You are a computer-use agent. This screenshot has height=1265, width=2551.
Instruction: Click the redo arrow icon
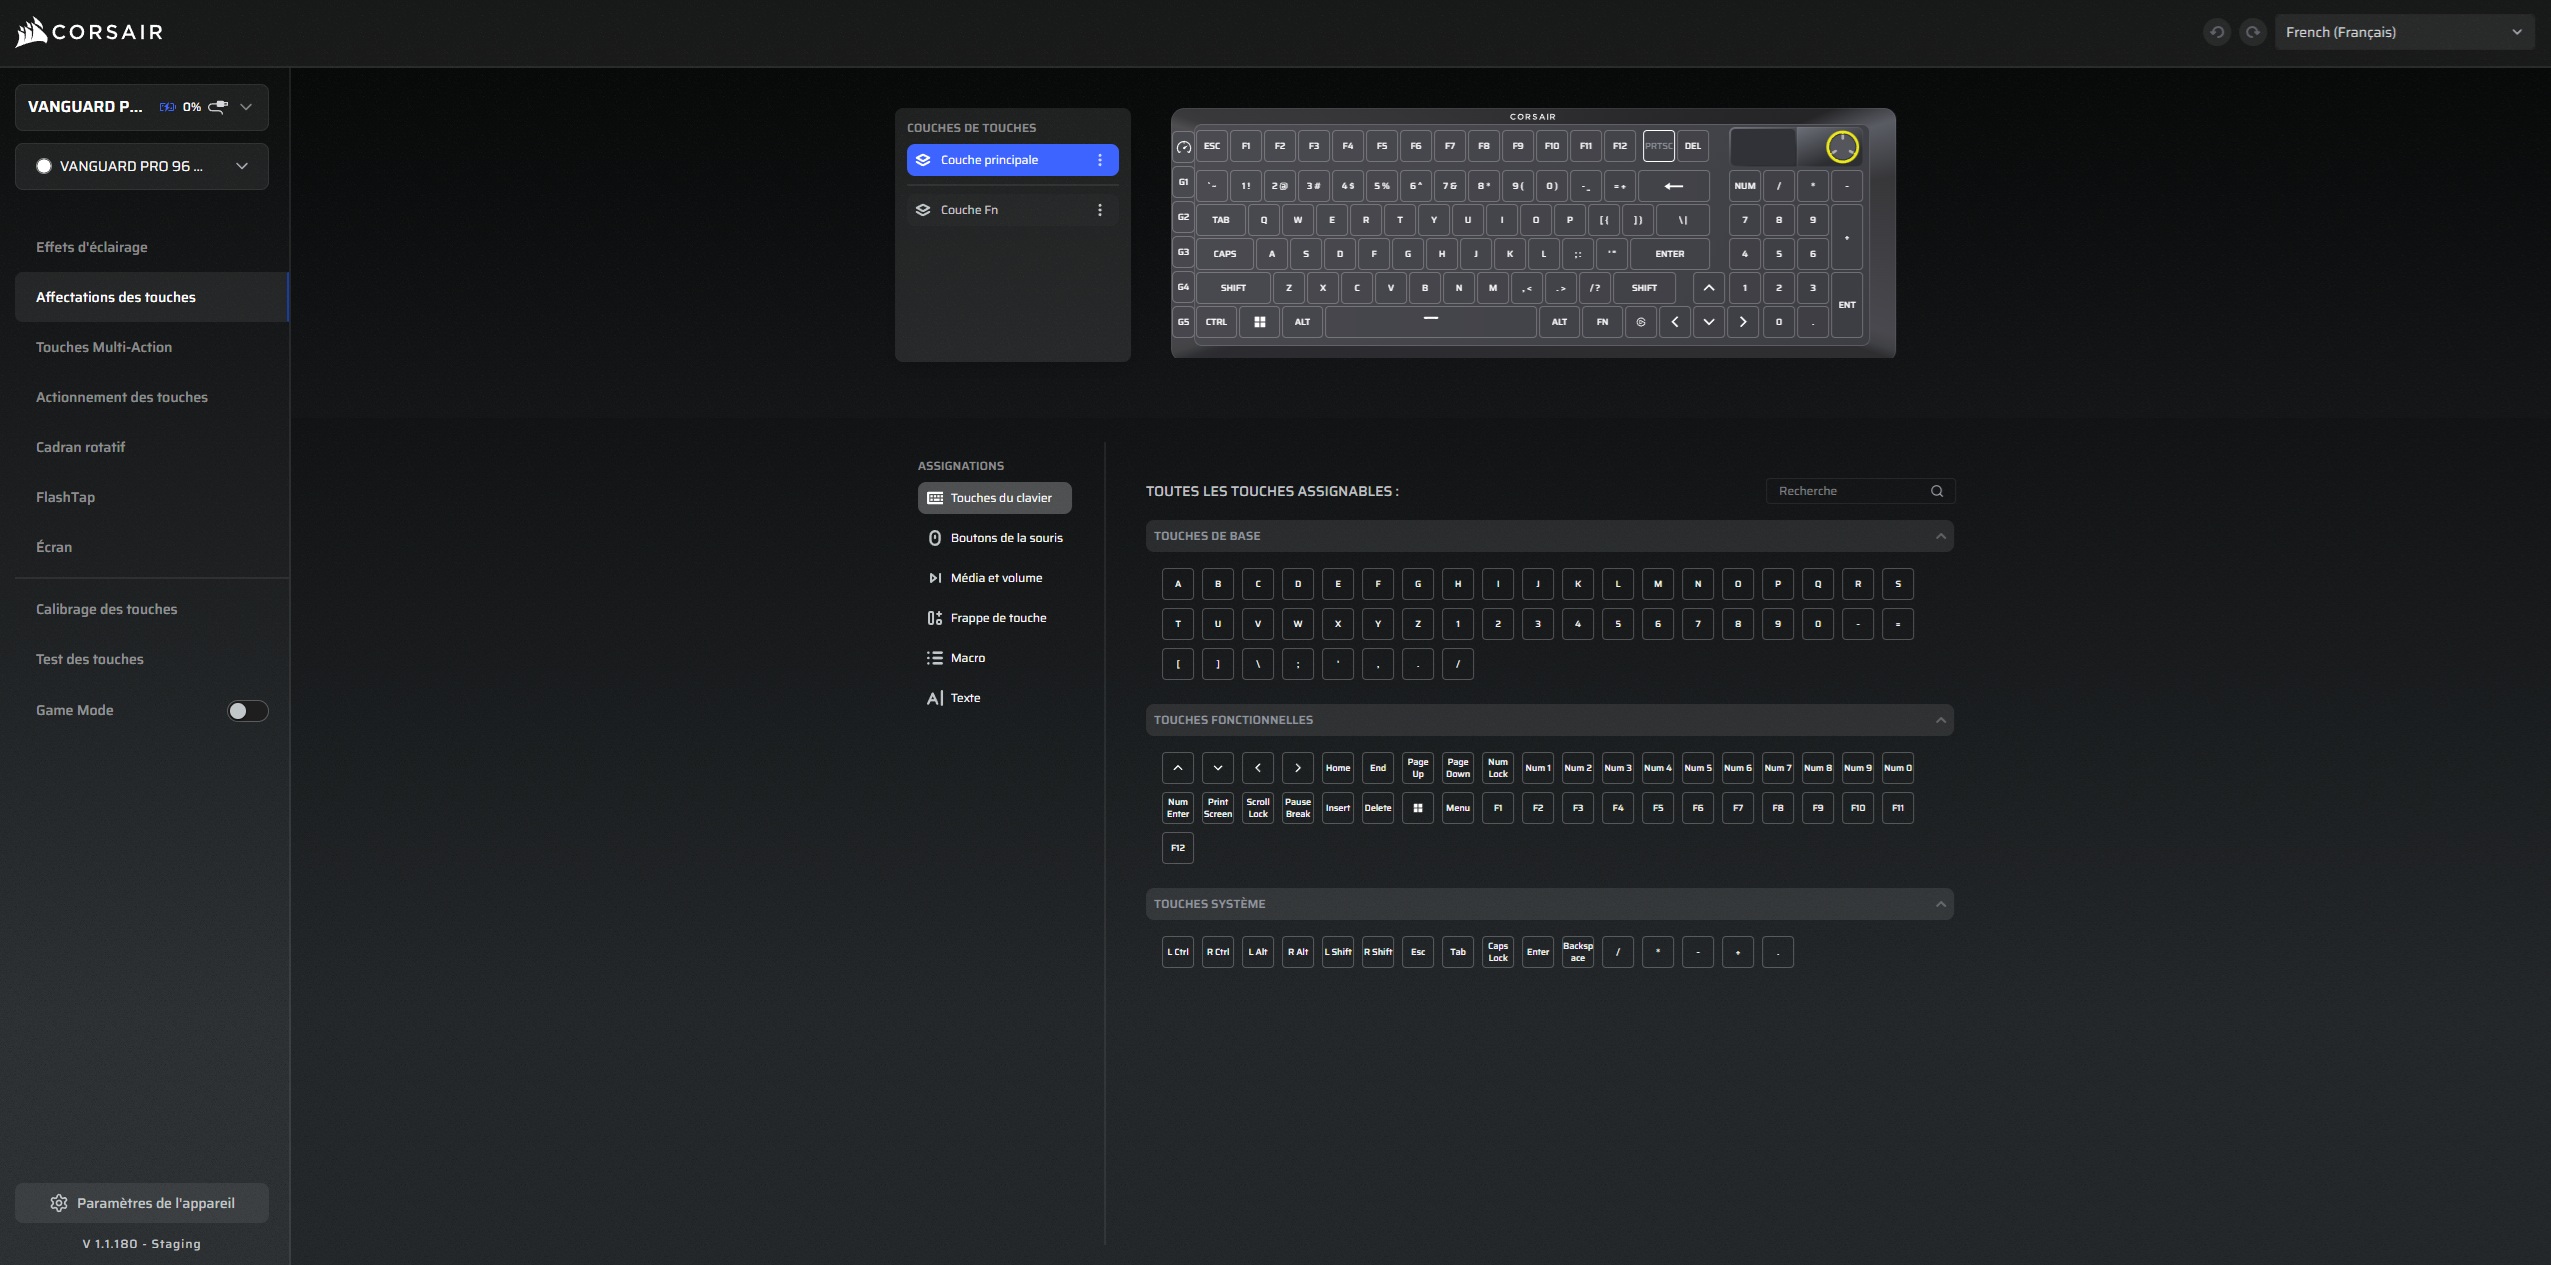point(2252,32)
